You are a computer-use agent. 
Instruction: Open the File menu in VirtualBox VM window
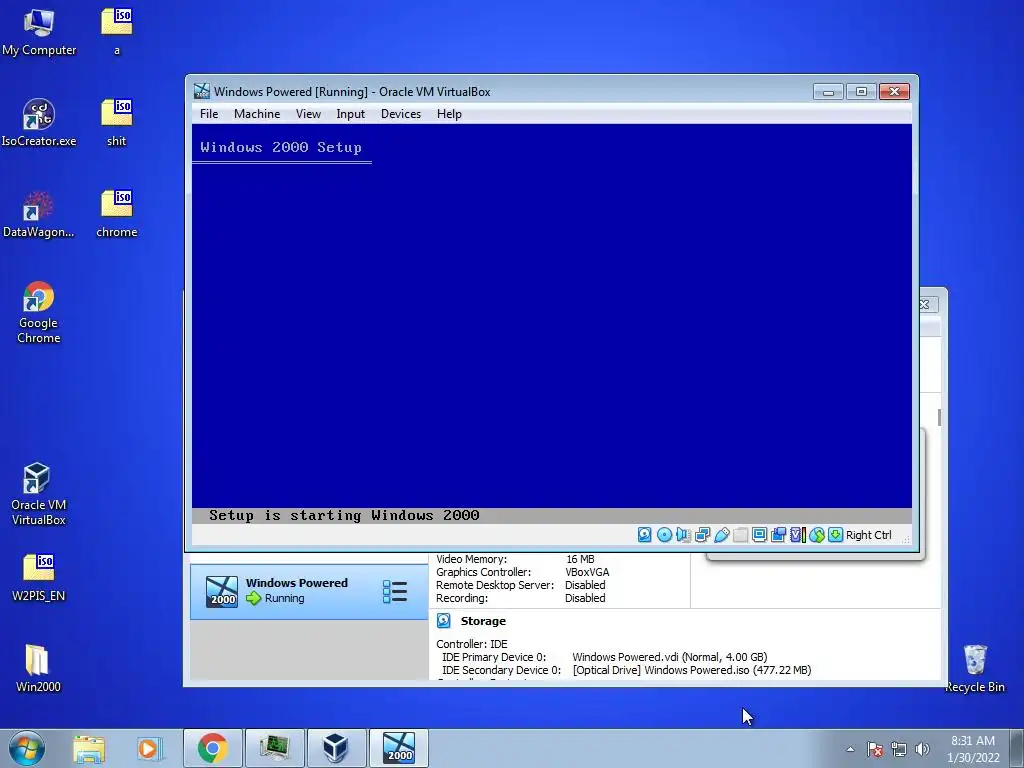tap(209, 114)
